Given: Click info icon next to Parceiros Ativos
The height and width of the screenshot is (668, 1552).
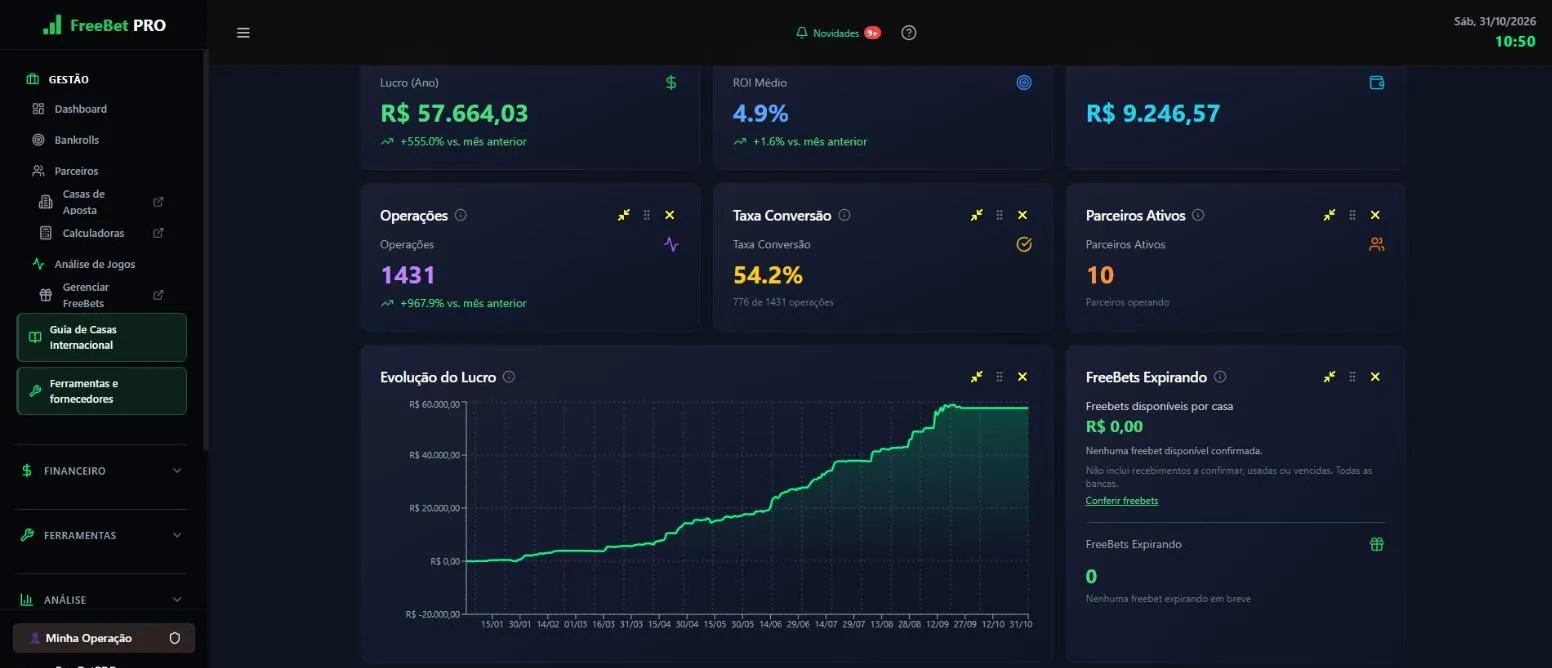Looking at the screenshot, I should pyautogui.click(x=1198, y=215).
